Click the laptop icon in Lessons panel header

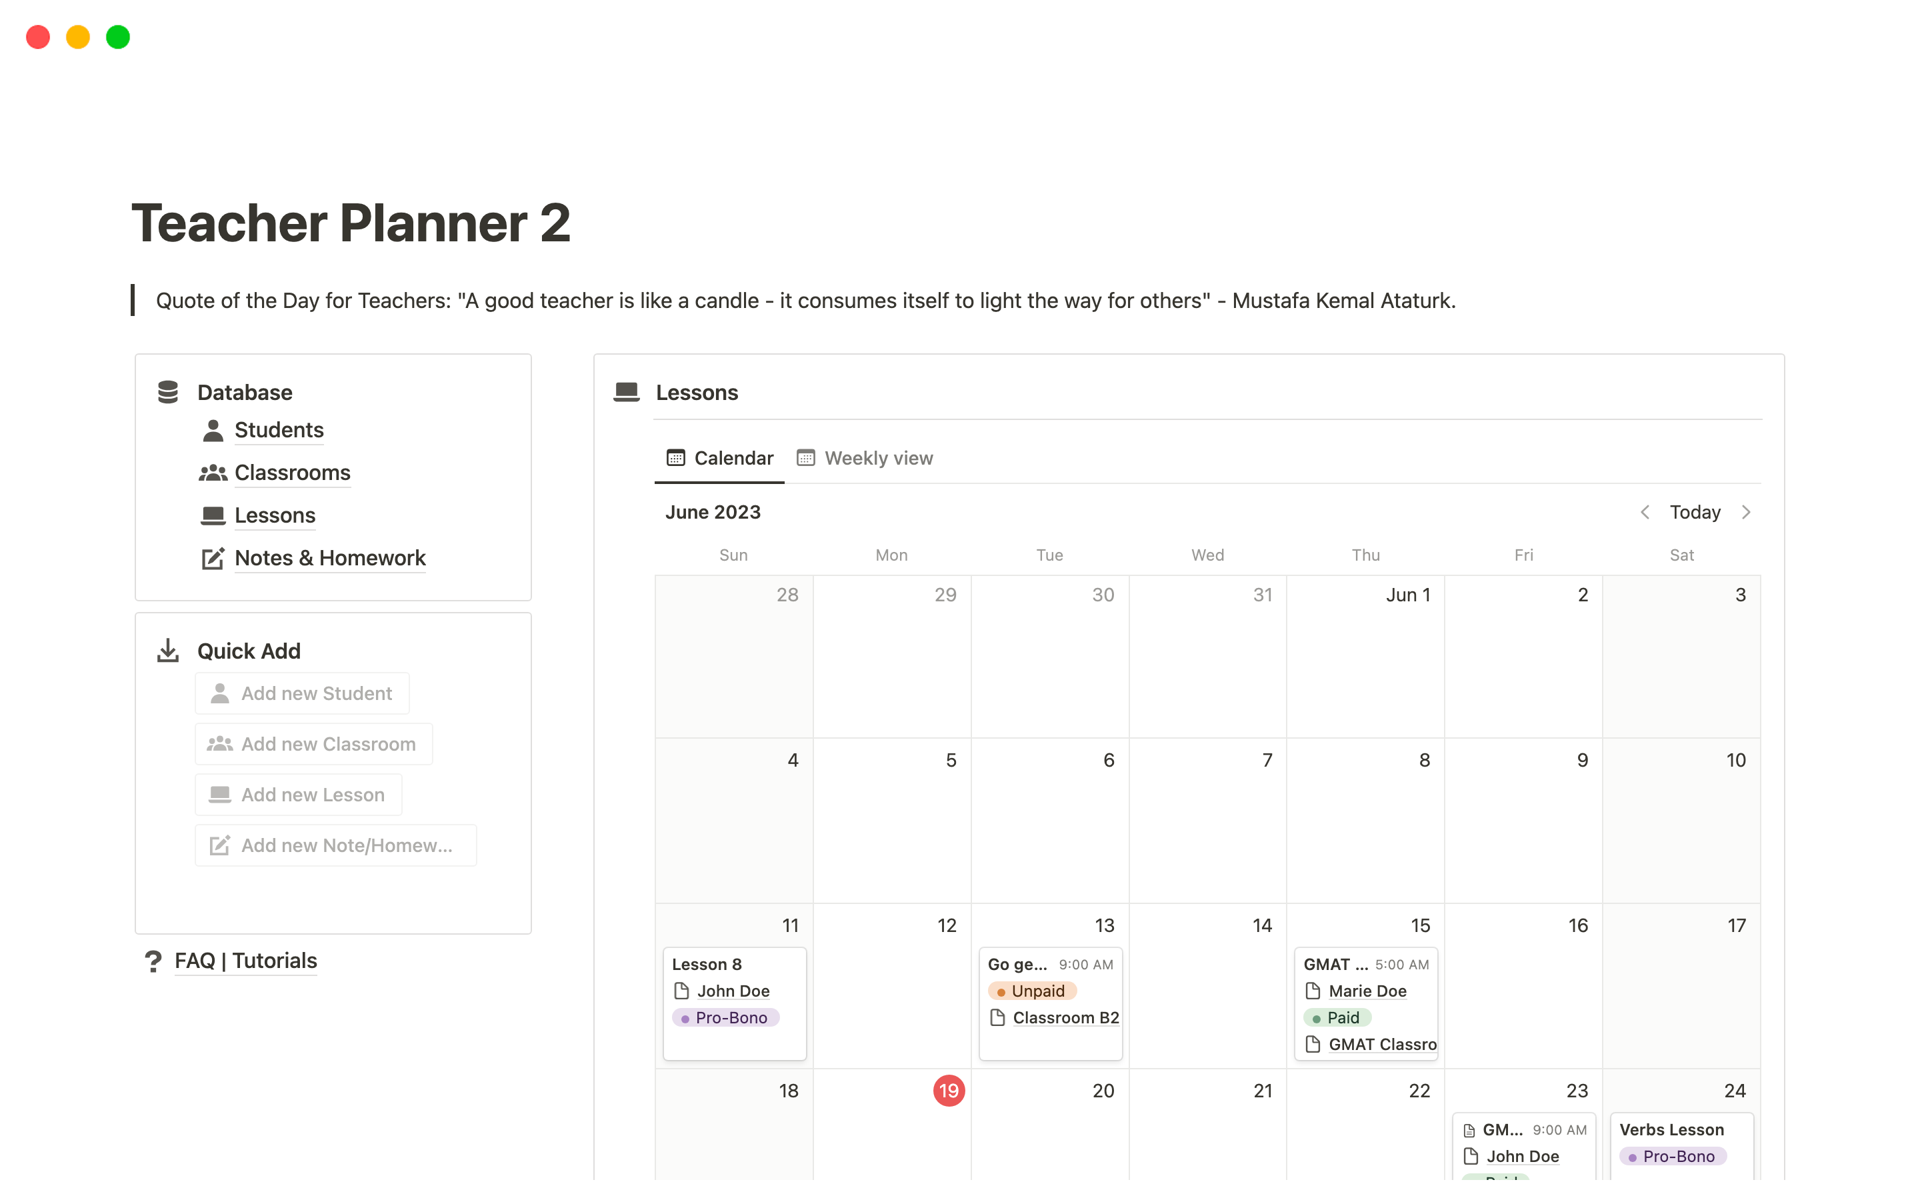626,392
